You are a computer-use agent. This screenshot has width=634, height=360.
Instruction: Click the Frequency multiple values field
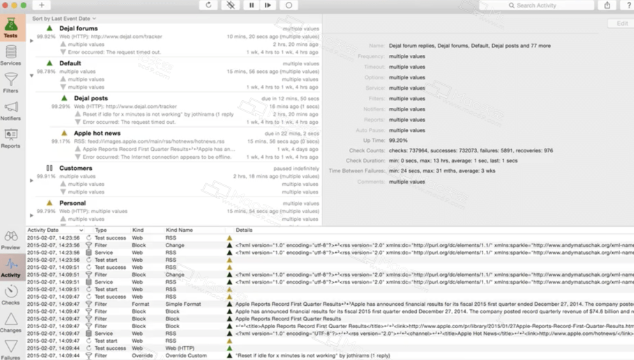pos(407,56)
